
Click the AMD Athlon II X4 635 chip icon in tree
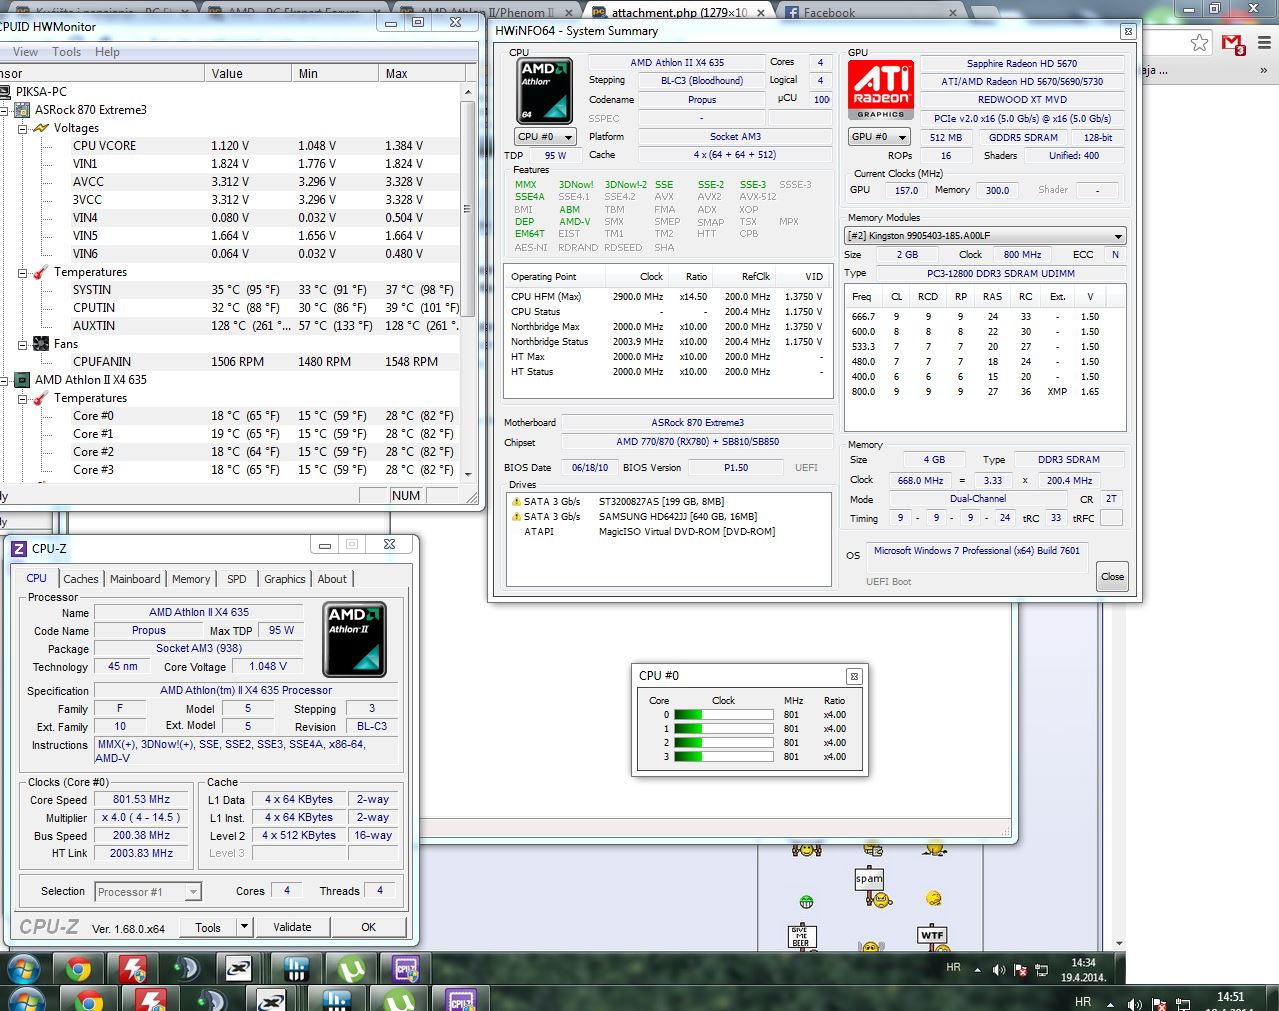(22, 380)
